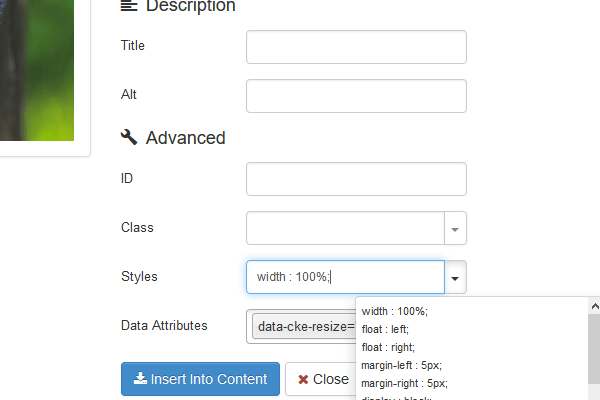
Task: Select the 'width : 100%;' style option
Action: (394, 311)
